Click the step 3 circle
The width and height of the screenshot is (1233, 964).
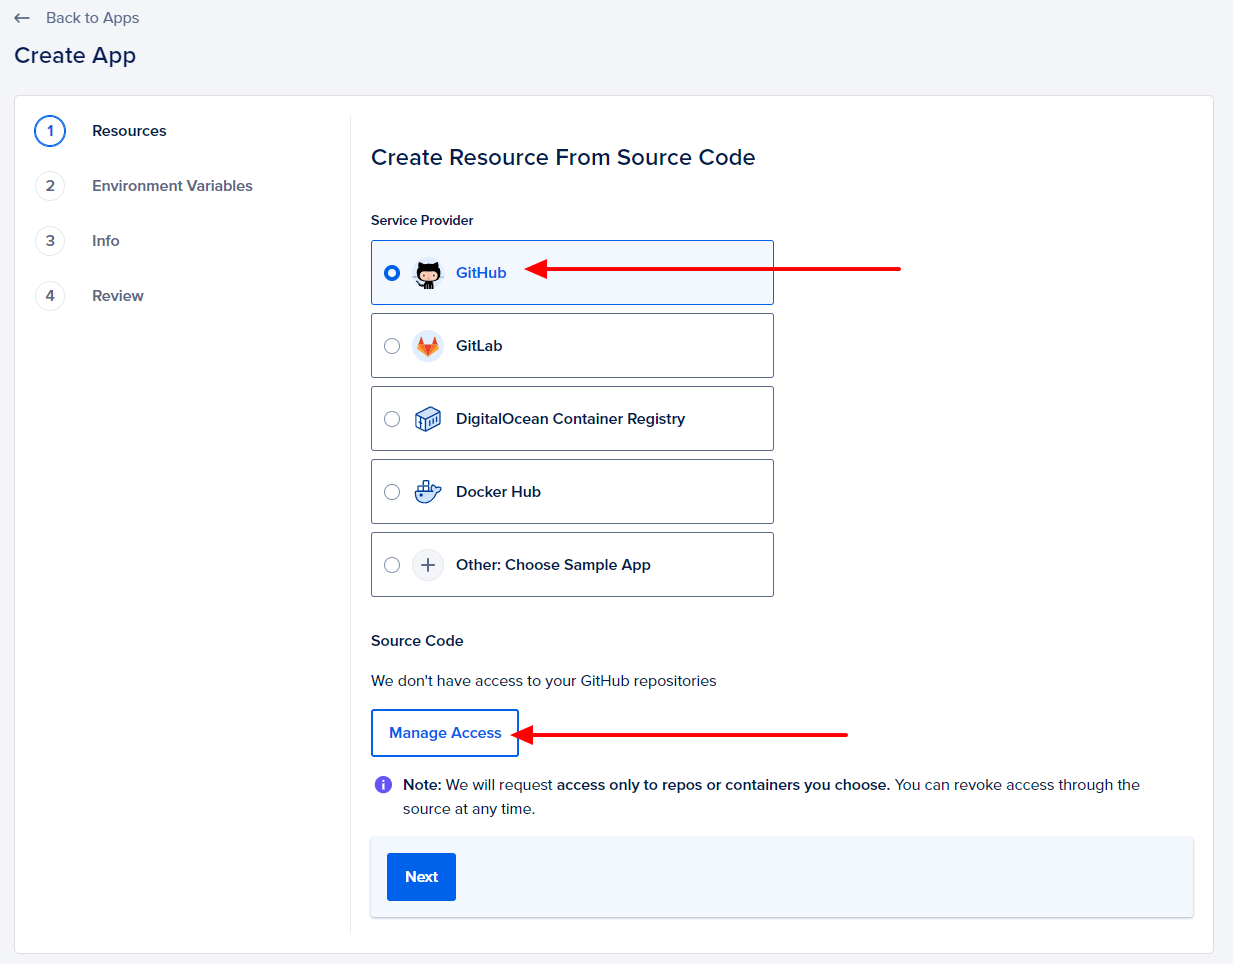(x=50, y=241)
